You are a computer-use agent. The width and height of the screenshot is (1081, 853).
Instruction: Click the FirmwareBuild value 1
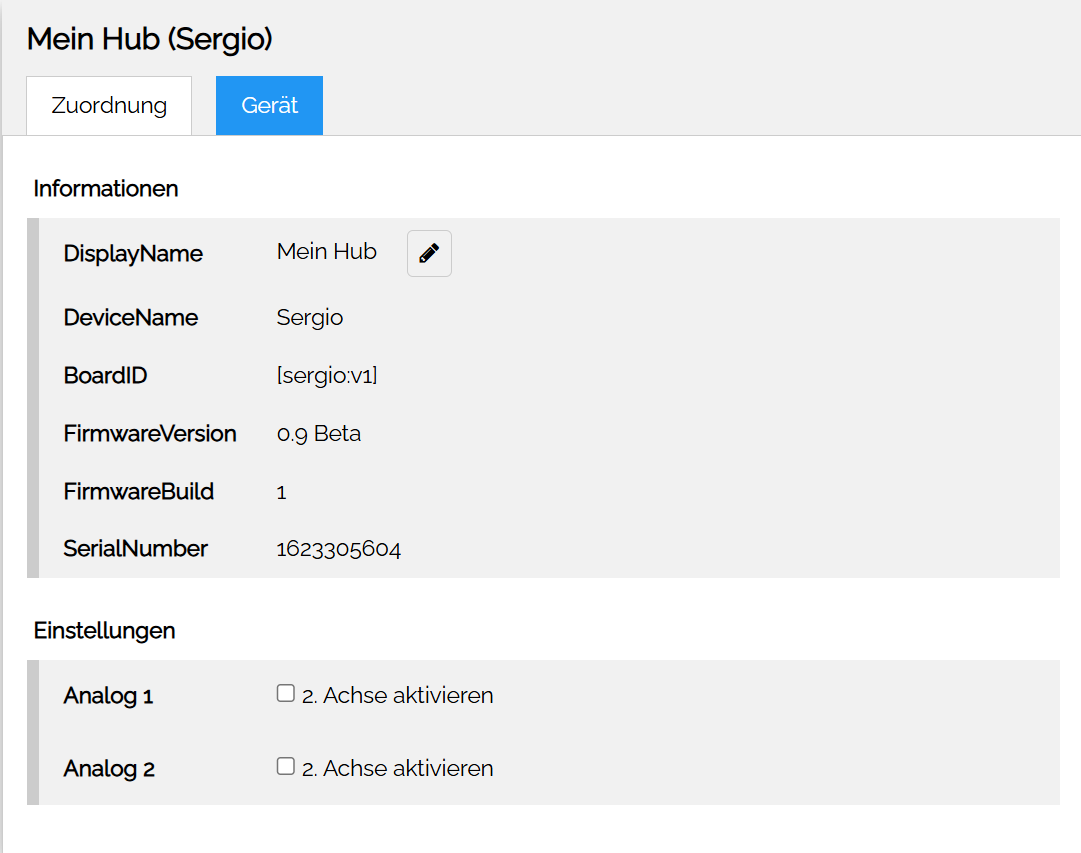point(281,491)
